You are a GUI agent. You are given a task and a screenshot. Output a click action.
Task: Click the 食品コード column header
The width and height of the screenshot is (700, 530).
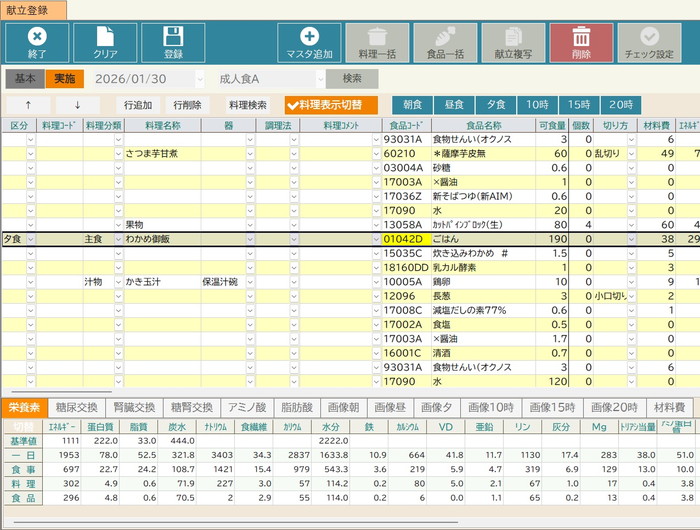pos(406,126)
